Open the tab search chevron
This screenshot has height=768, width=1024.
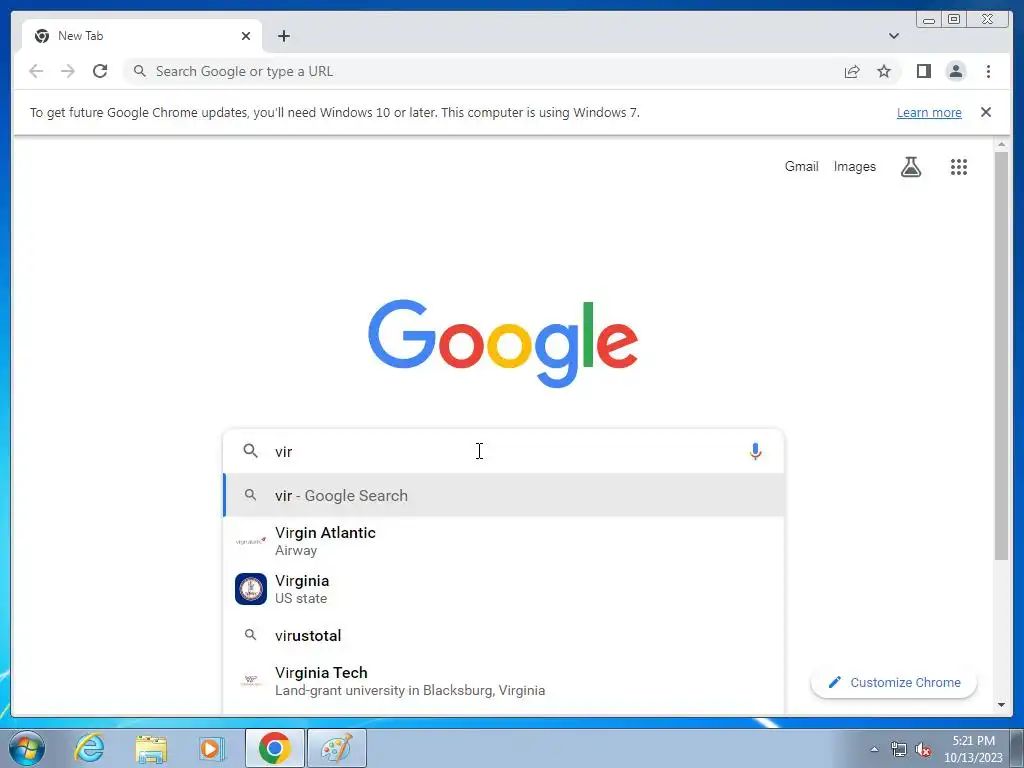coord(893,36)
